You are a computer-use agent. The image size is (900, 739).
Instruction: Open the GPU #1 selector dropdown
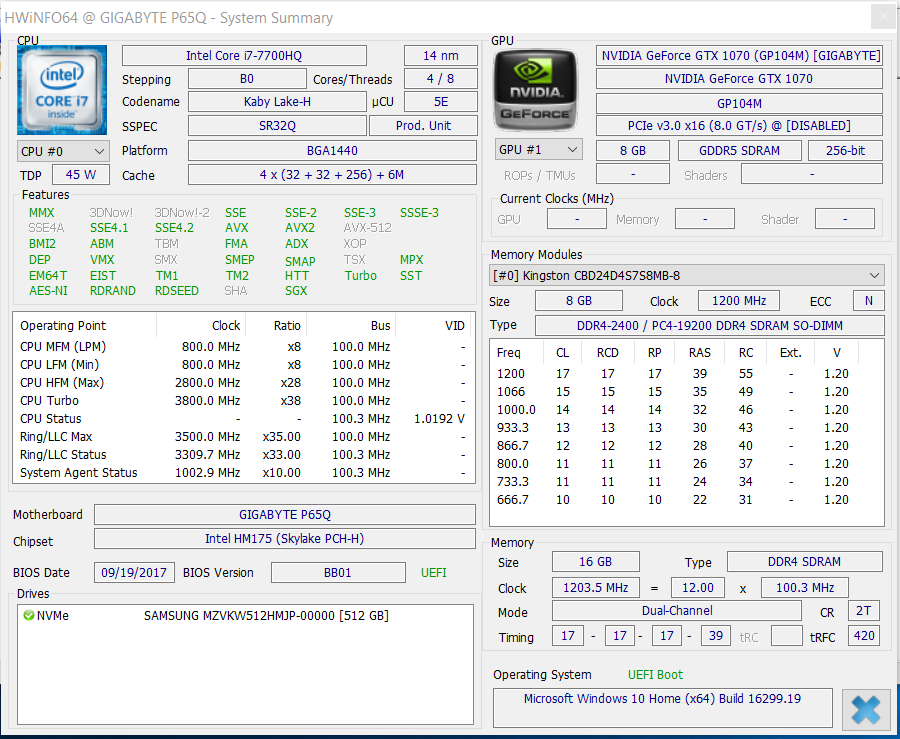click(x=538, y=150)
